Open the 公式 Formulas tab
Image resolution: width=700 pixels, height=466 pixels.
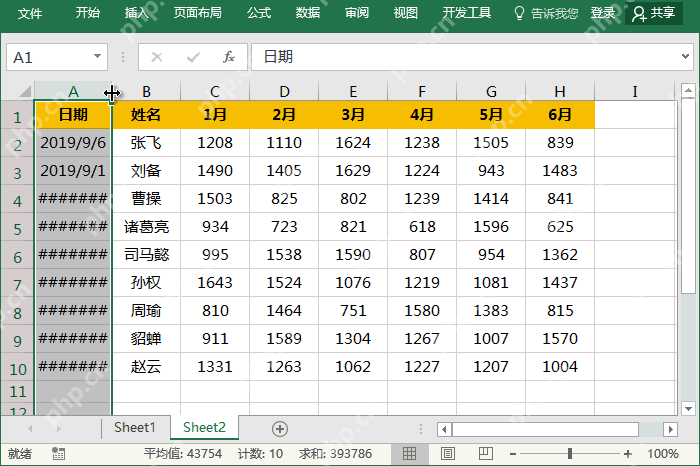pyautogui.click(x=259, y=13)
